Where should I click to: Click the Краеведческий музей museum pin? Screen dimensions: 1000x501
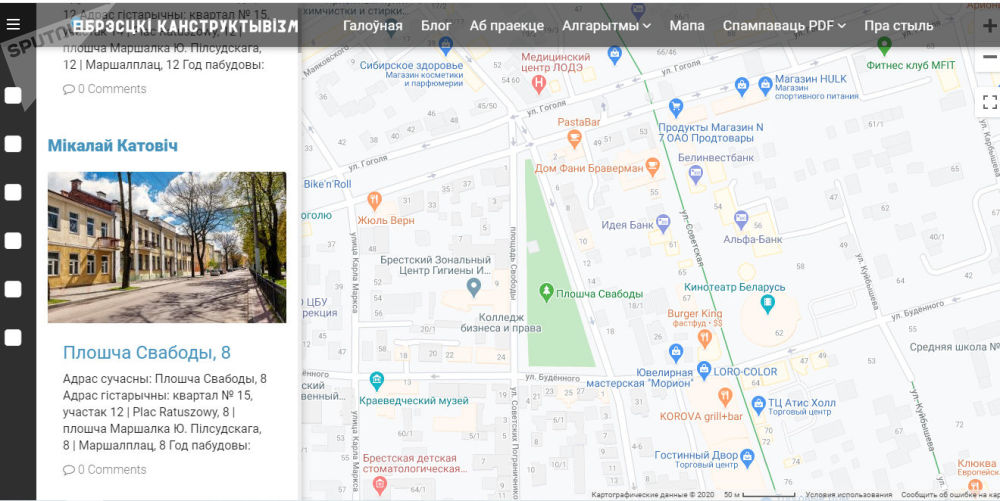(x=376, y=380)
